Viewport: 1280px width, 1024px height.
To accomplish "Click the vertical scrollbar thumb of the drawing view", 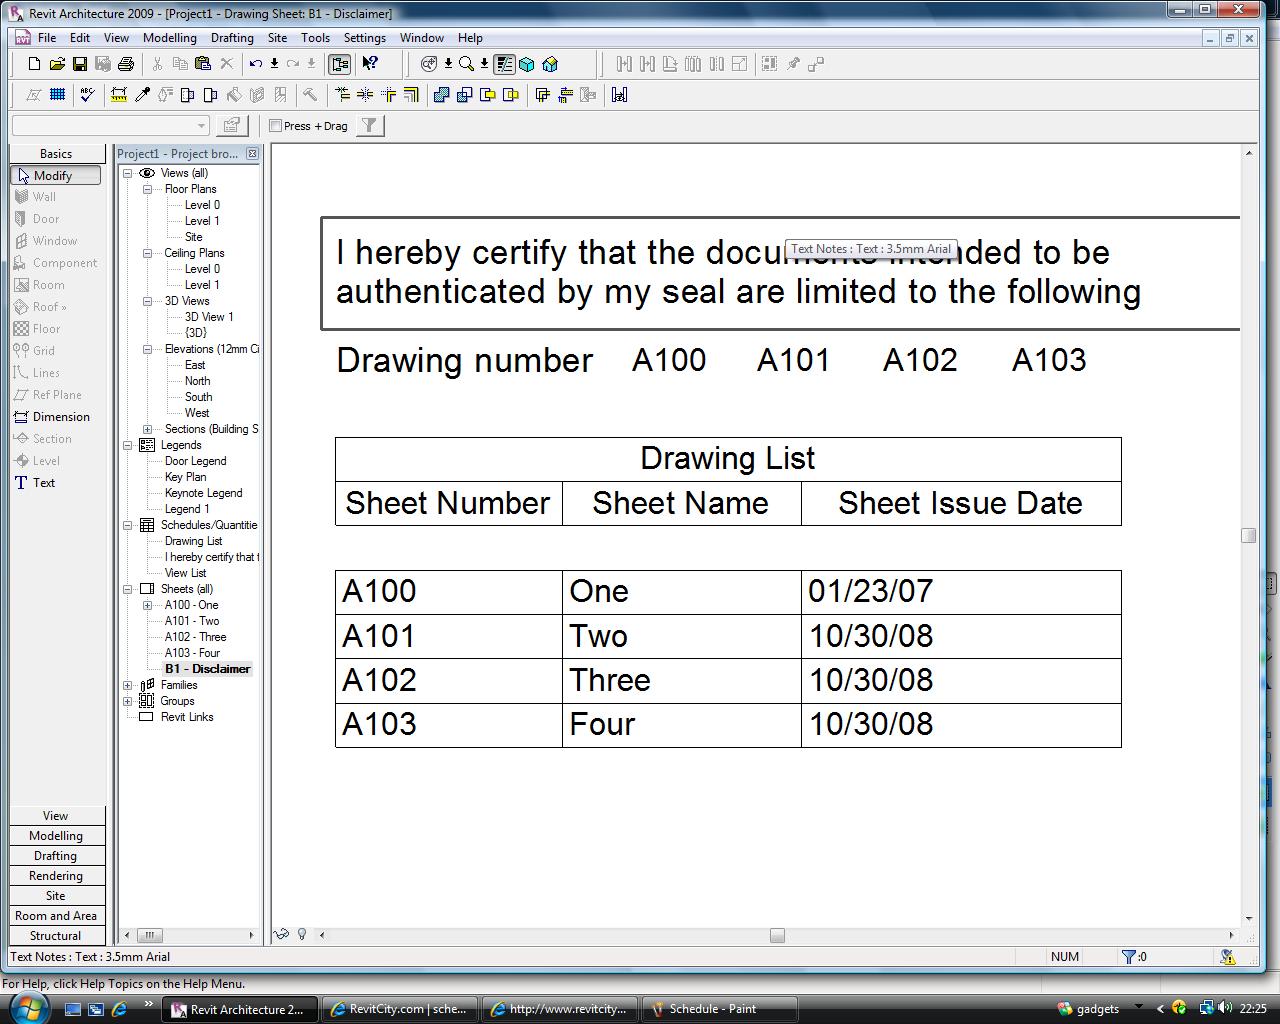I will point(1248,536).
